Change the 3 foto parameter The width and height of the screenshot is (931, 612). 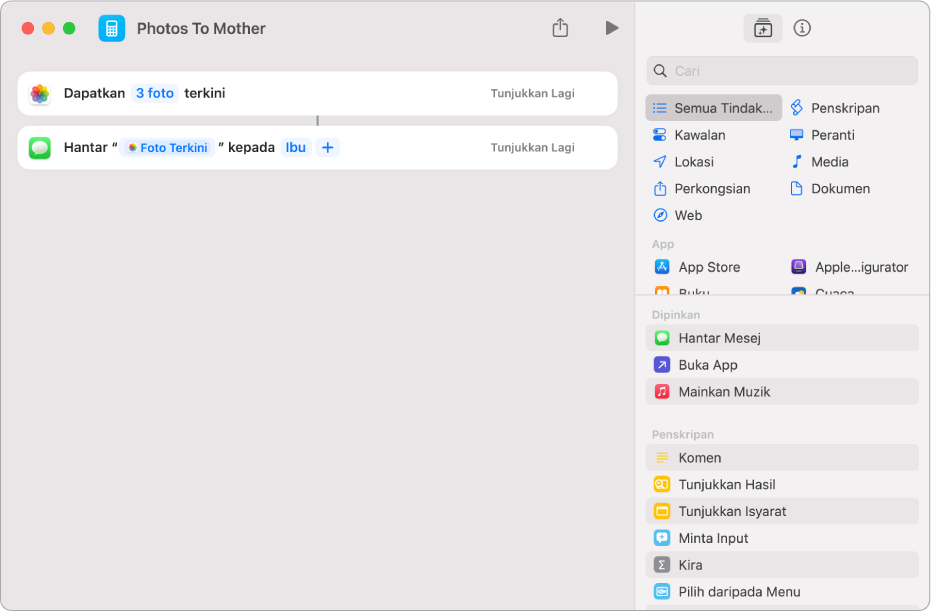154,93
